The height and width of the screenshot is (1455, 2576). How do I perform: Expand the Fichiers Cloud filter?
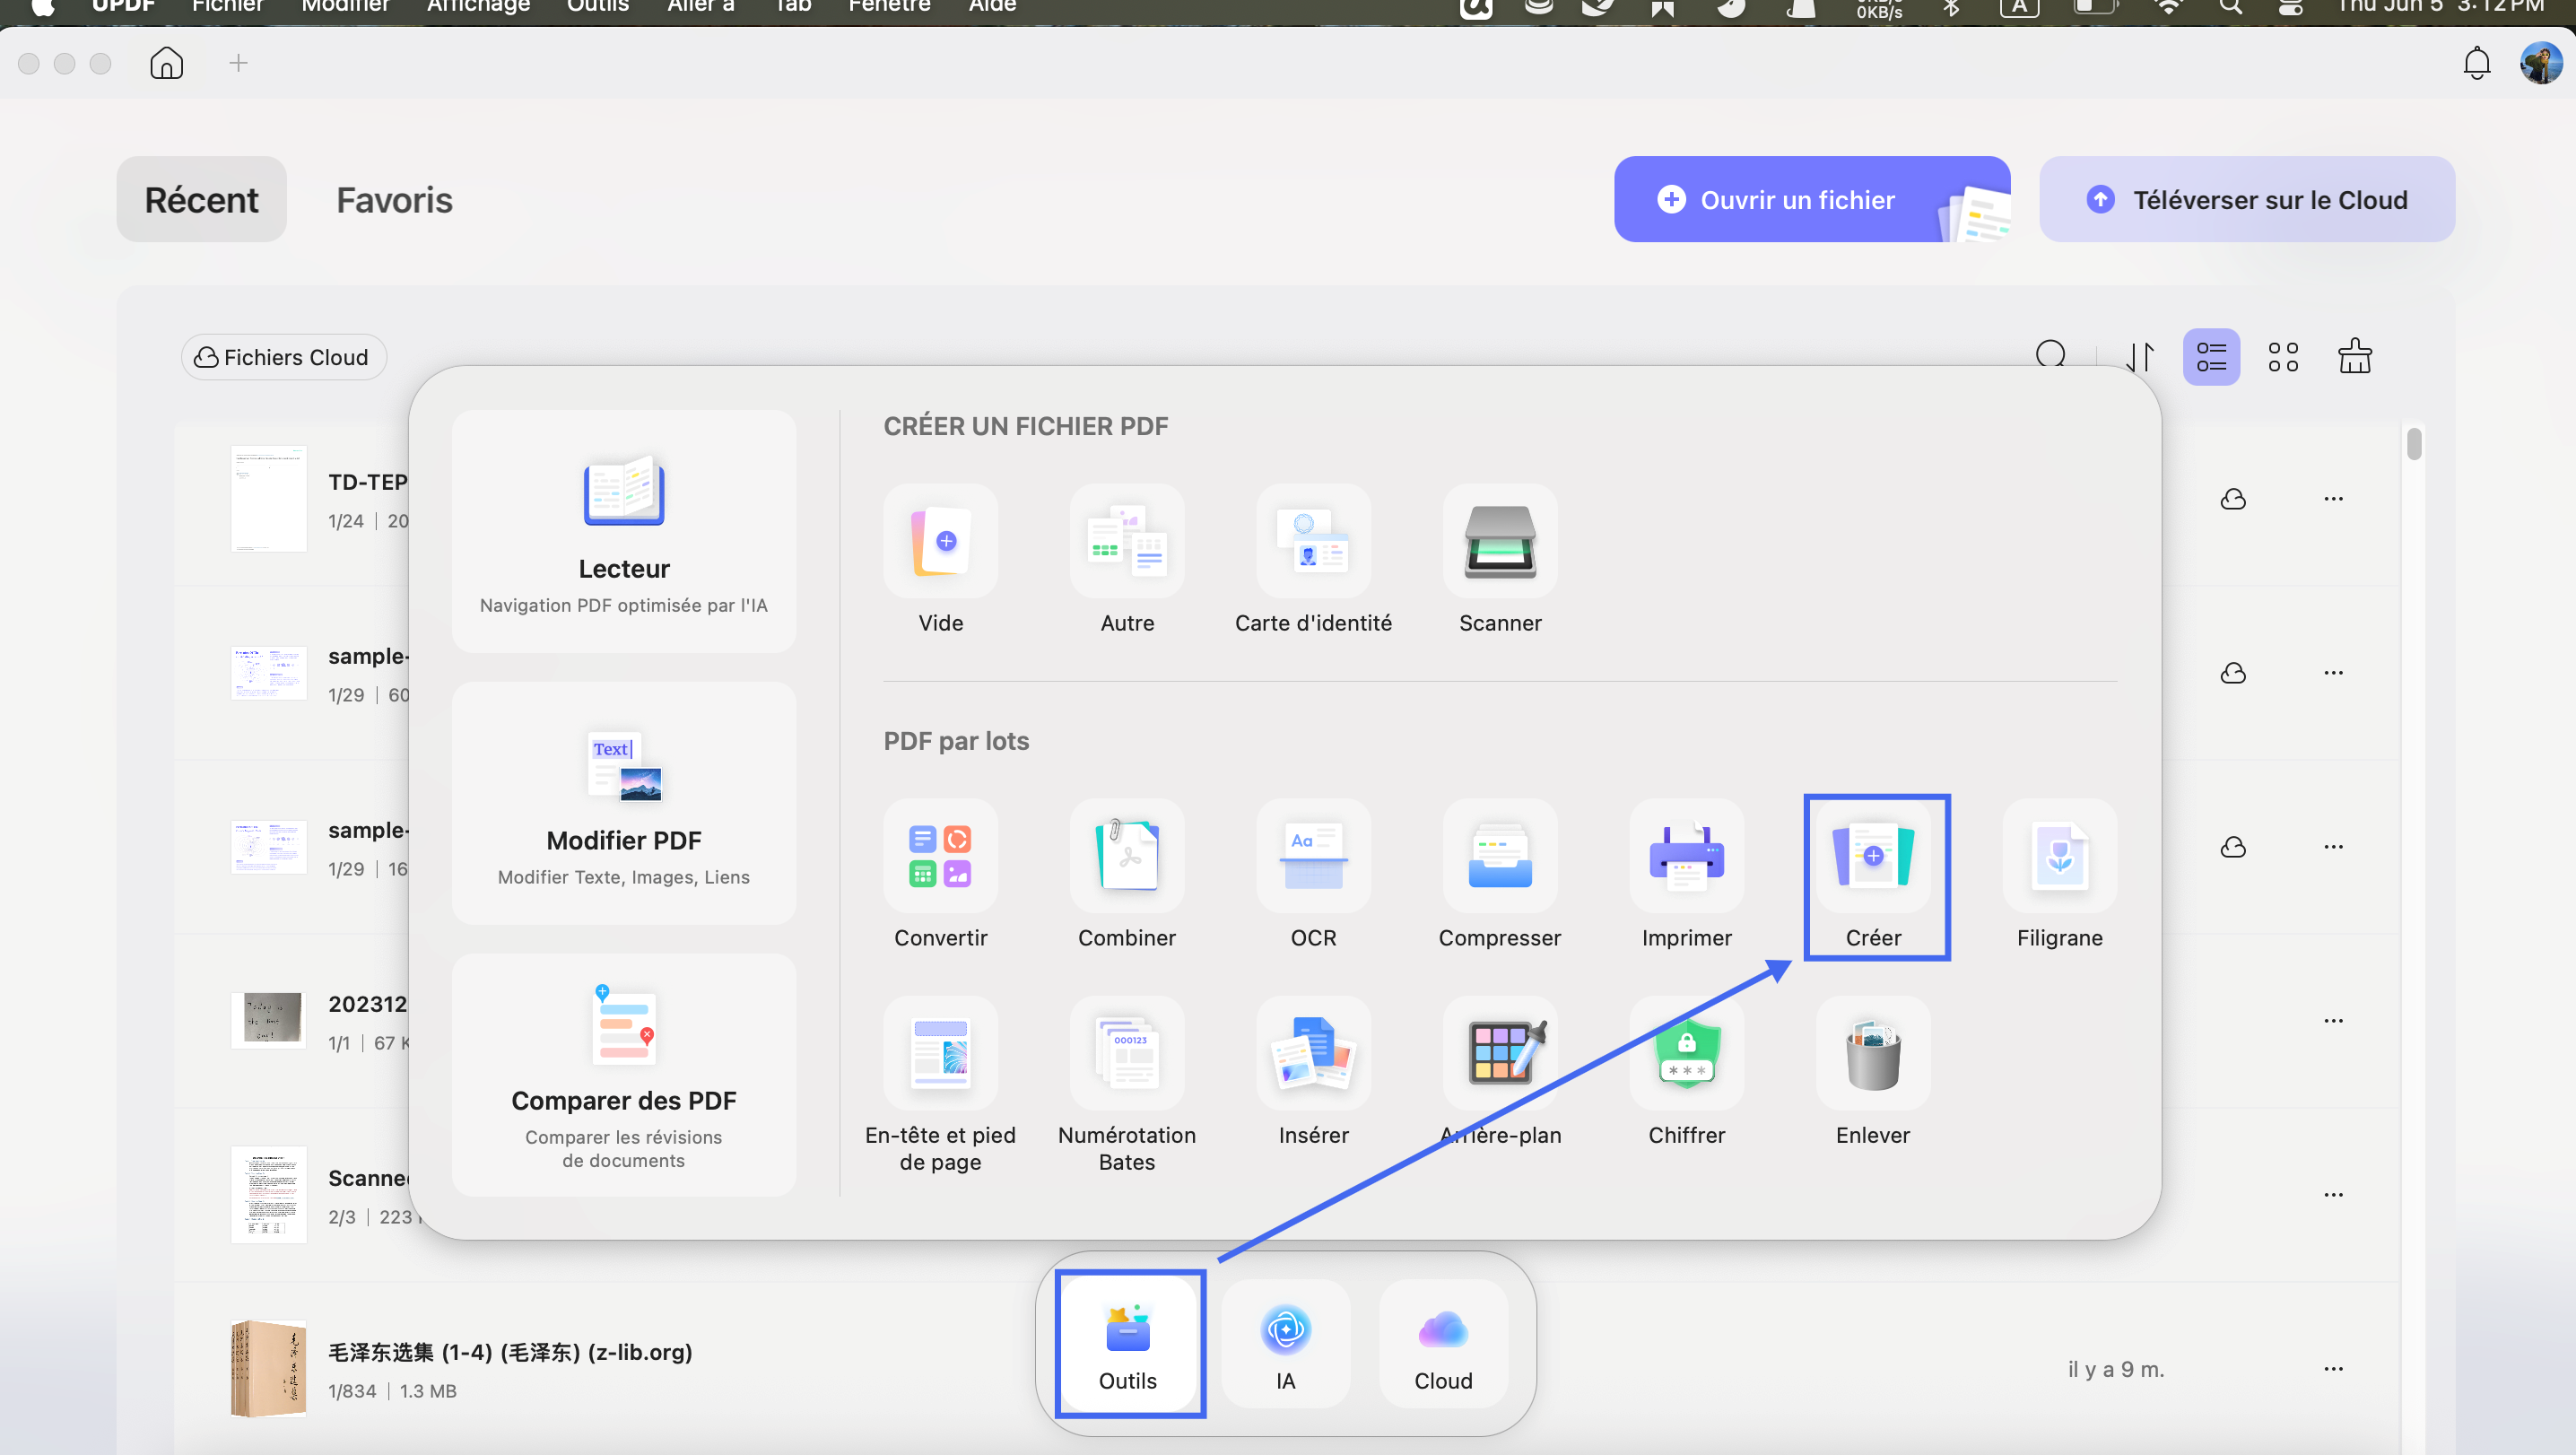point(283,357)
